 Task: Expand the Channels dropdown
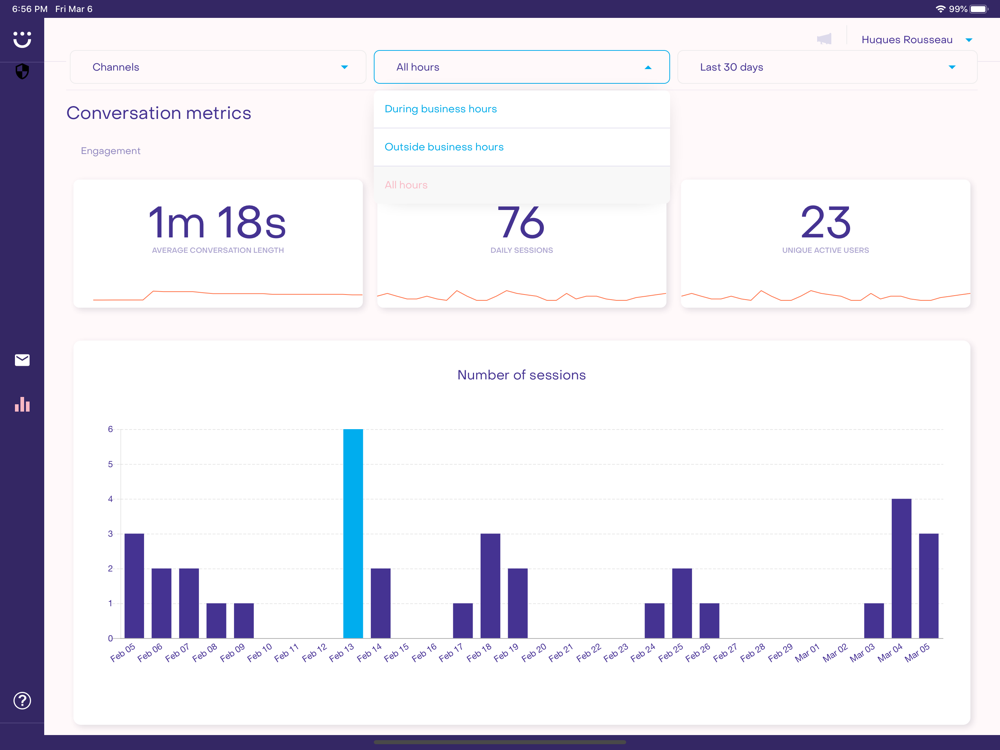pos(218,67)
